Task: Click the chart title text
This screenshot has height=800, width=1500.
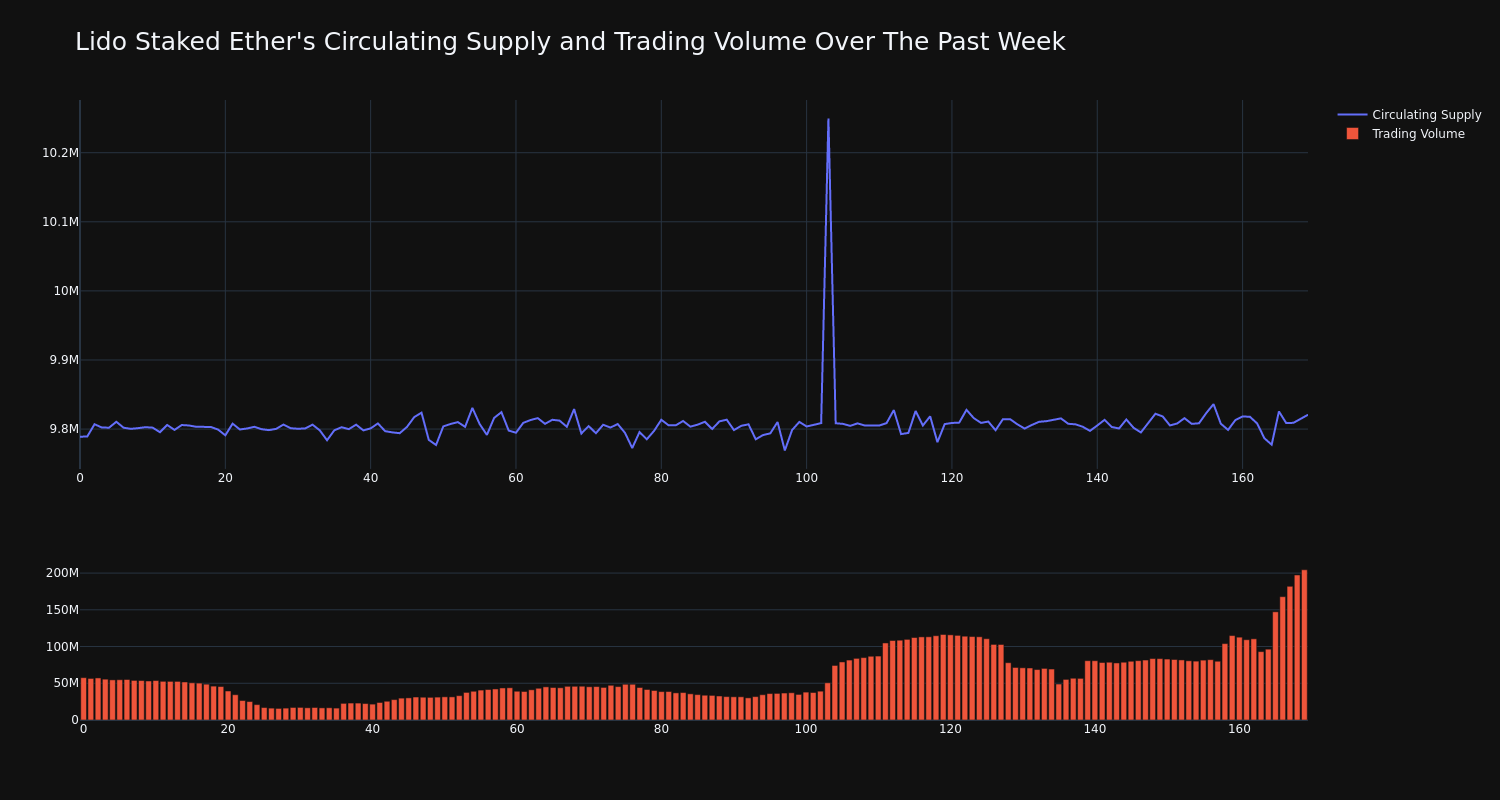Action: [570, 42]
